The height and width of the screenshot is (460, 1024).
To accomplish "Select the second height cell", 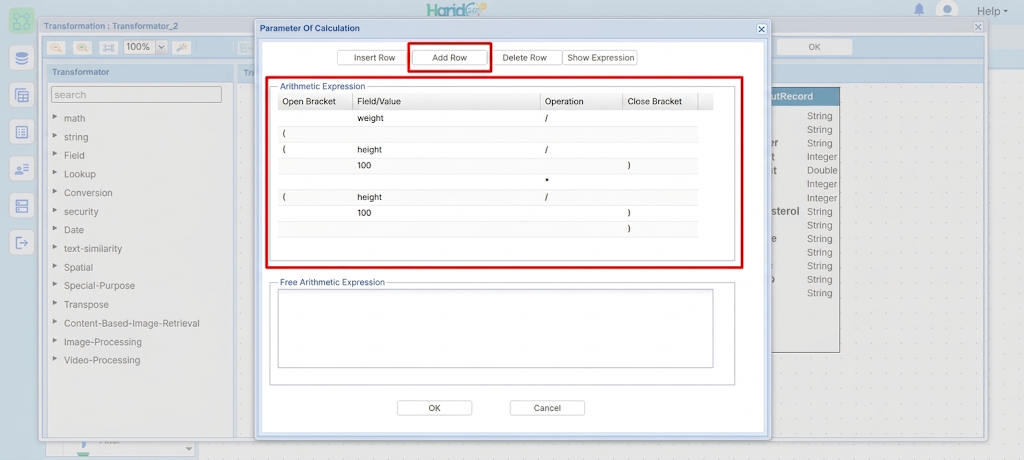I will [x=447, y=197].
